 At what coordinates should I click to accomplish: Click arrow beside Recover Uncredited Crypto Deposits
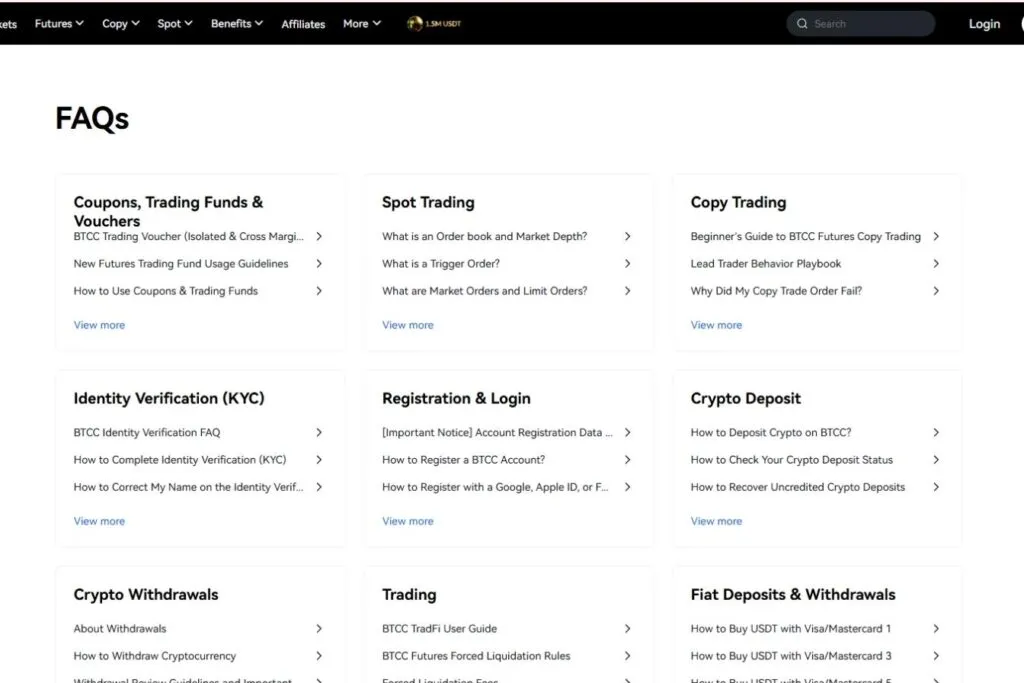[x=936, y=487]
